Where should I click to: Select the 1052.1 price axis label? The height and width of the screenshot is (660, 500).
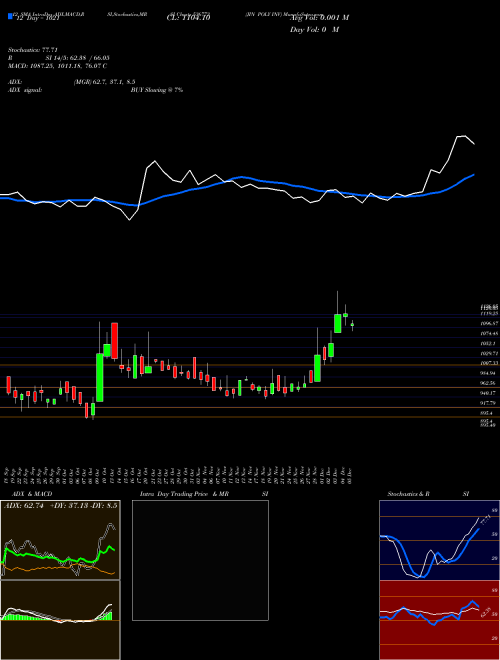490,343
